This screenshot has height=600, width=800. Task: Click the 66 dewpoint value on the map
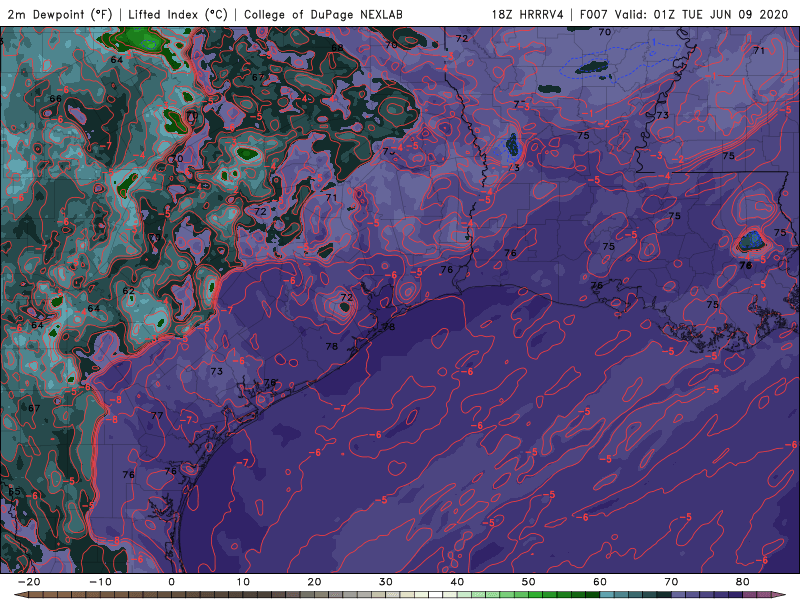coord(55,98)
